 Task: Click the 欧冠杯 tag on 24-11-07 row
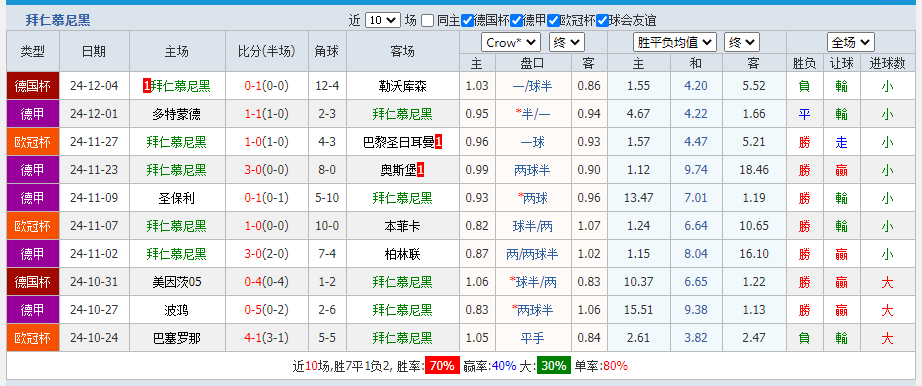click(33, 226)
